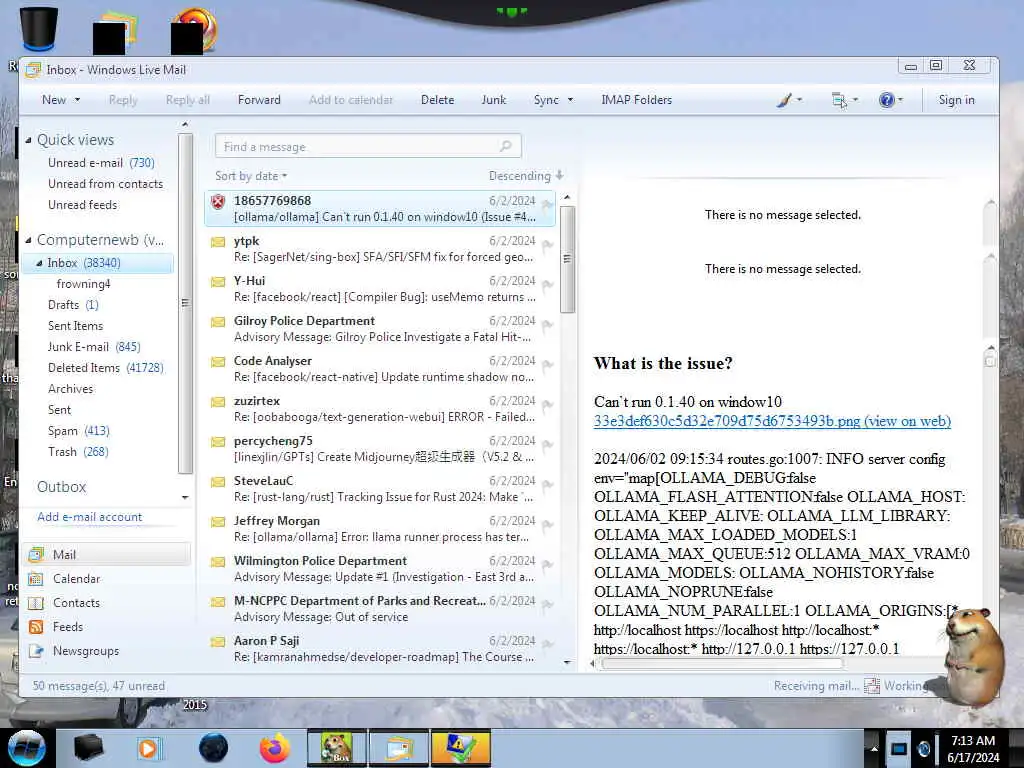The image size is (1024, 768).
Task: Open the Archives folder
Action: 71,389
